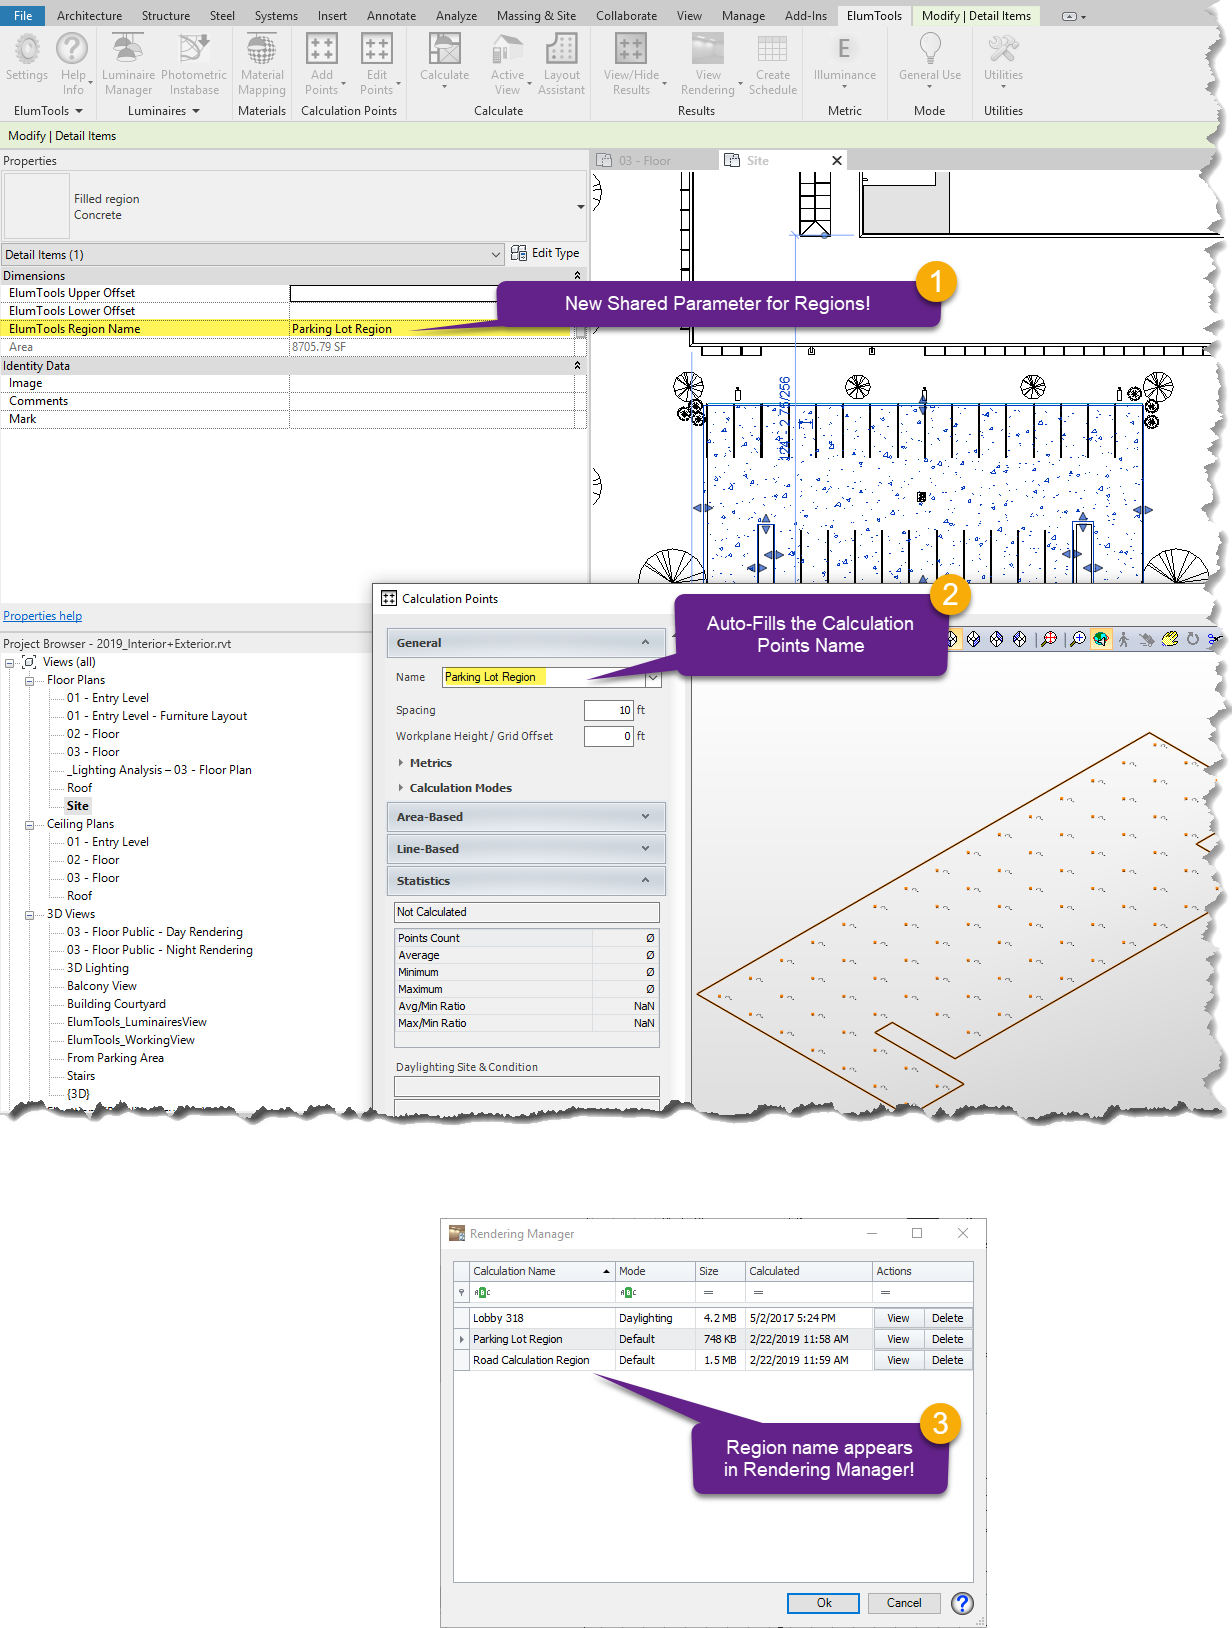Activate the globe orbit view tool

tap(1100, 639)
